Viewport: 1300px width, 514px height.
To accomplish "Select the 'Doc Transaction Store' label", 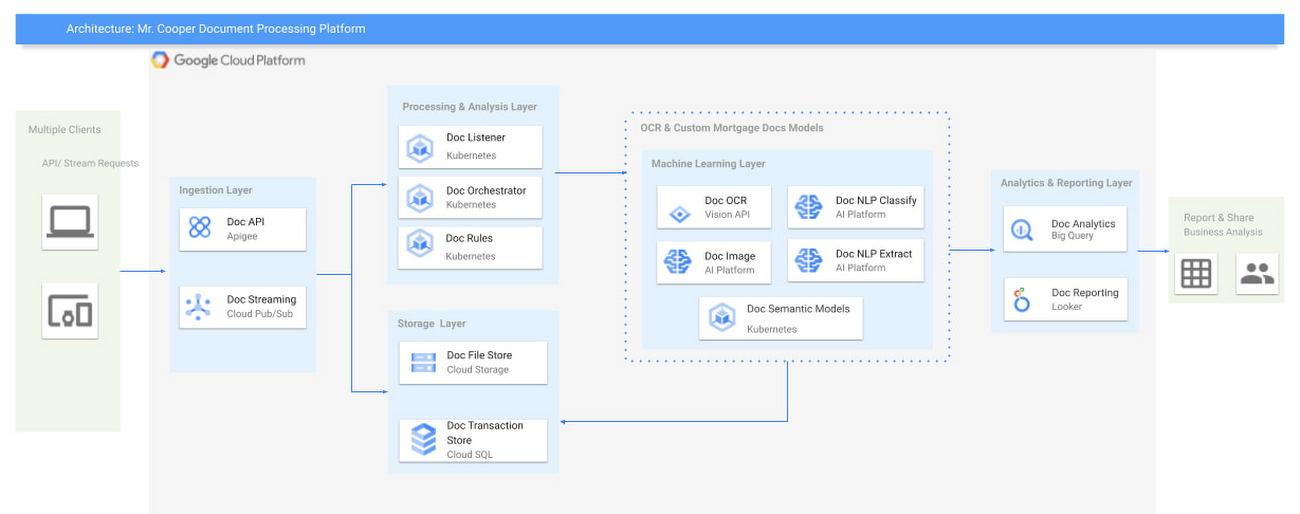I will tap(485, 433).
